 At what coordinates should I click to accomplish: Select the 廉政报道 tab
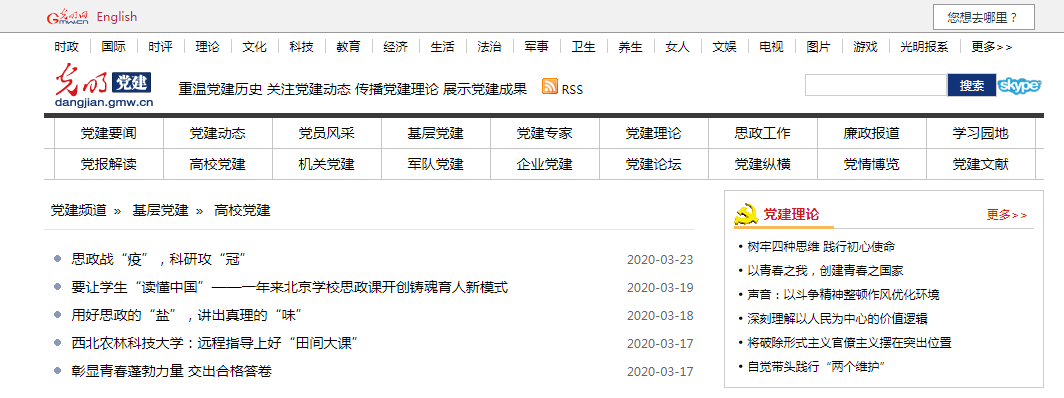tap(872, 134)
